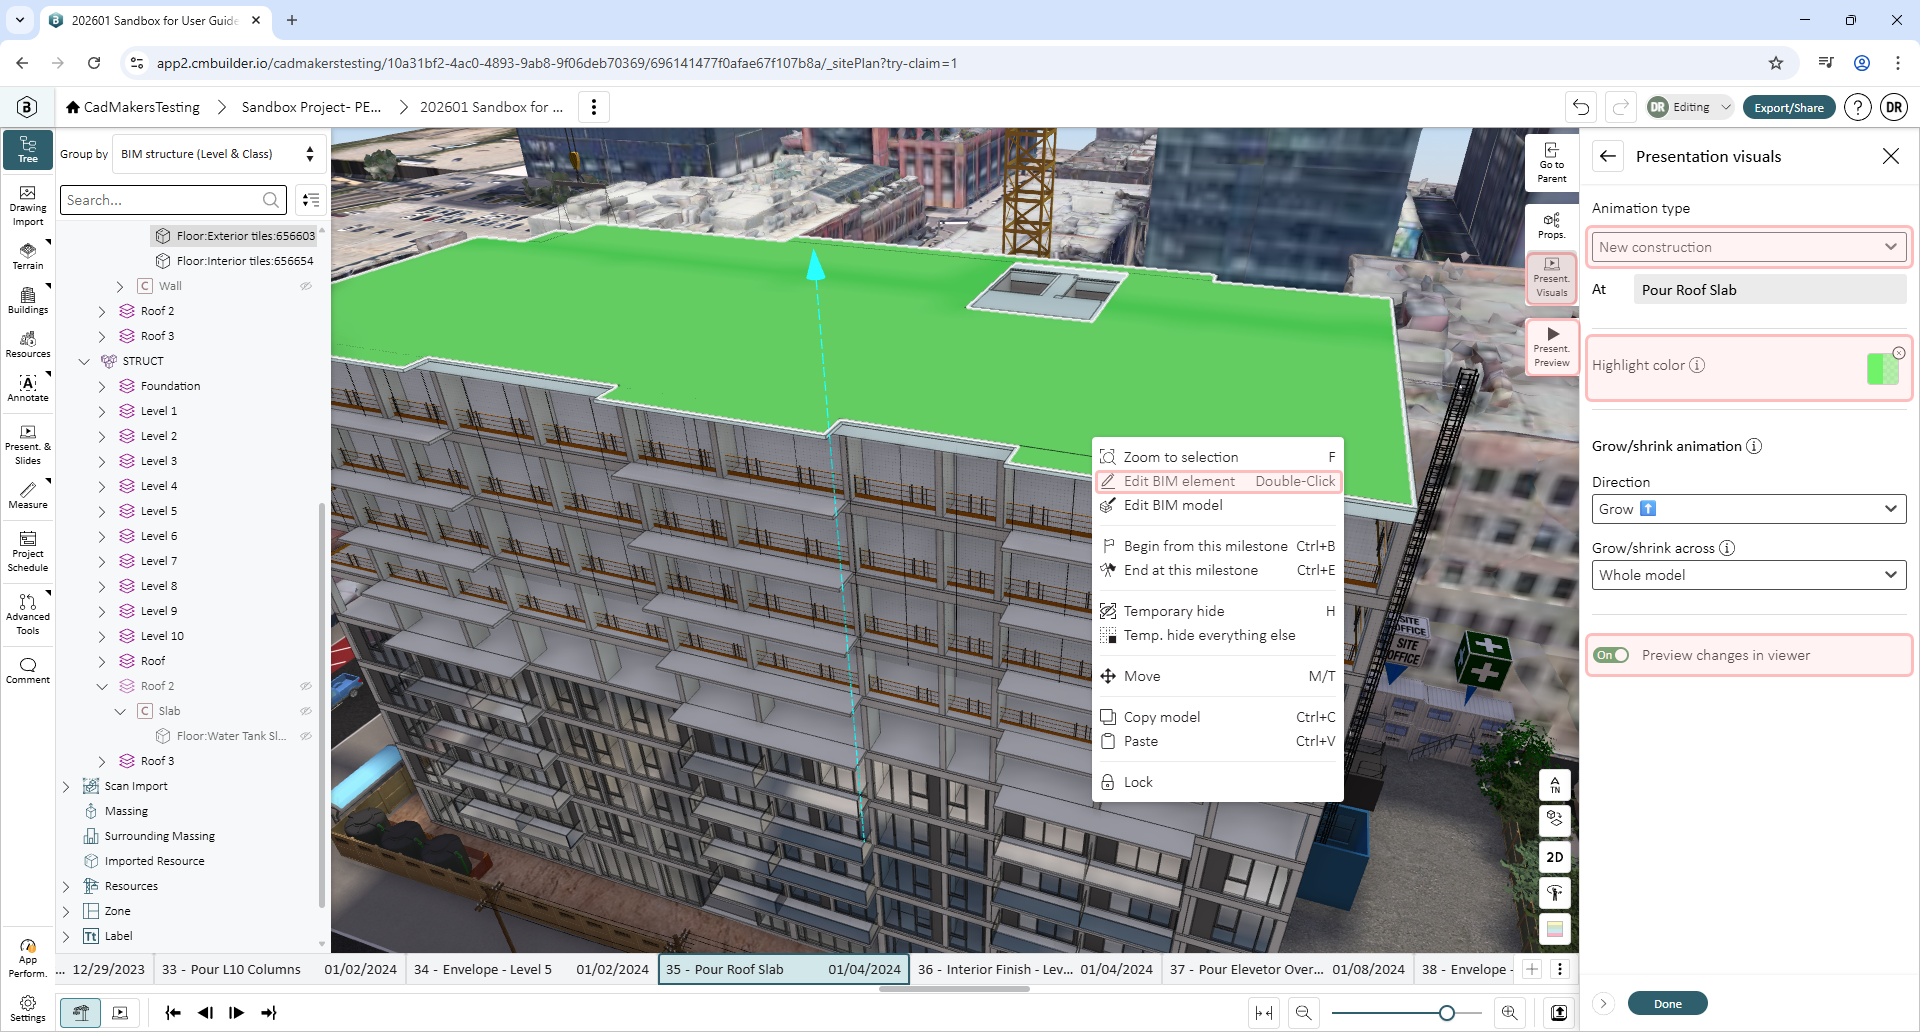Start the Present. Preview
Image resolution: width=1920 pixels, height=1032 pixels.
point(1552,347)
